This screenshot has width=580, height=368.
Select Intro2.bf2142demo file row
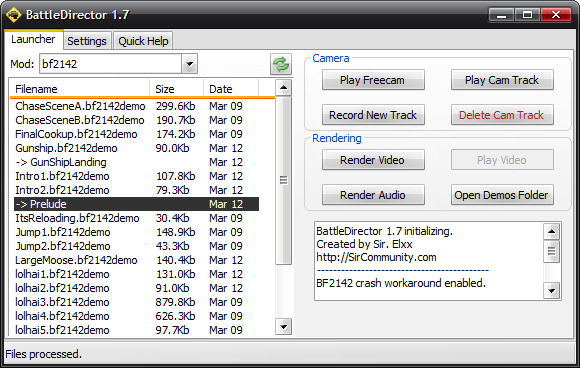pos(136,190)
